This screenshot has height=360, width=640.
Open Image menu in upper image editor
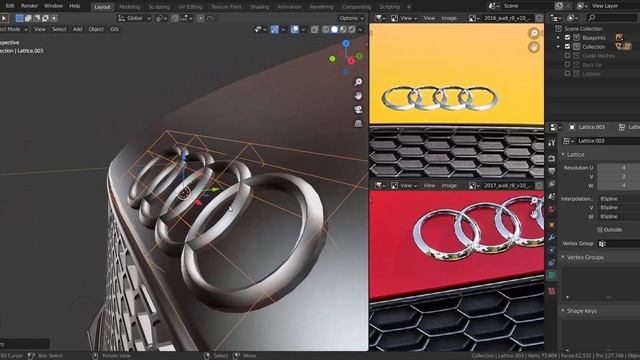[x=449, y=18]
